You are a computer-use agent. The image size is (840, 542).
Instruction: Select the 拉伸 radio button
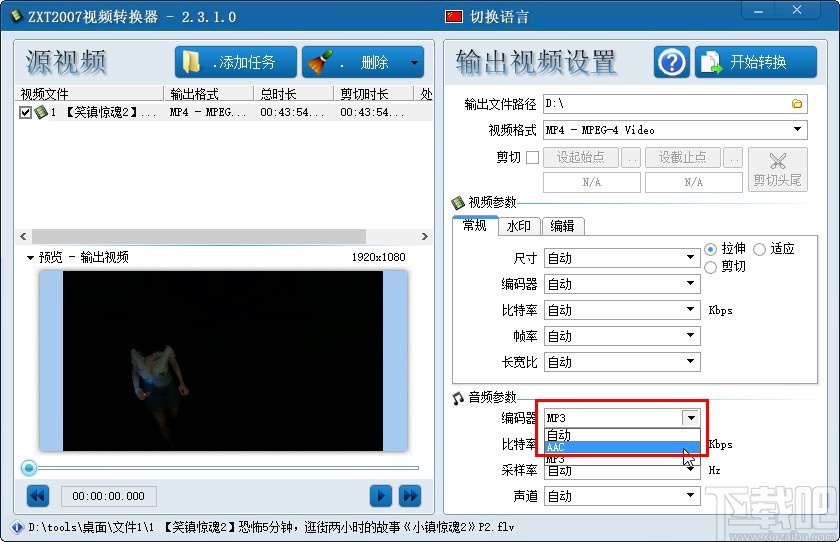[x=710, y=249]
